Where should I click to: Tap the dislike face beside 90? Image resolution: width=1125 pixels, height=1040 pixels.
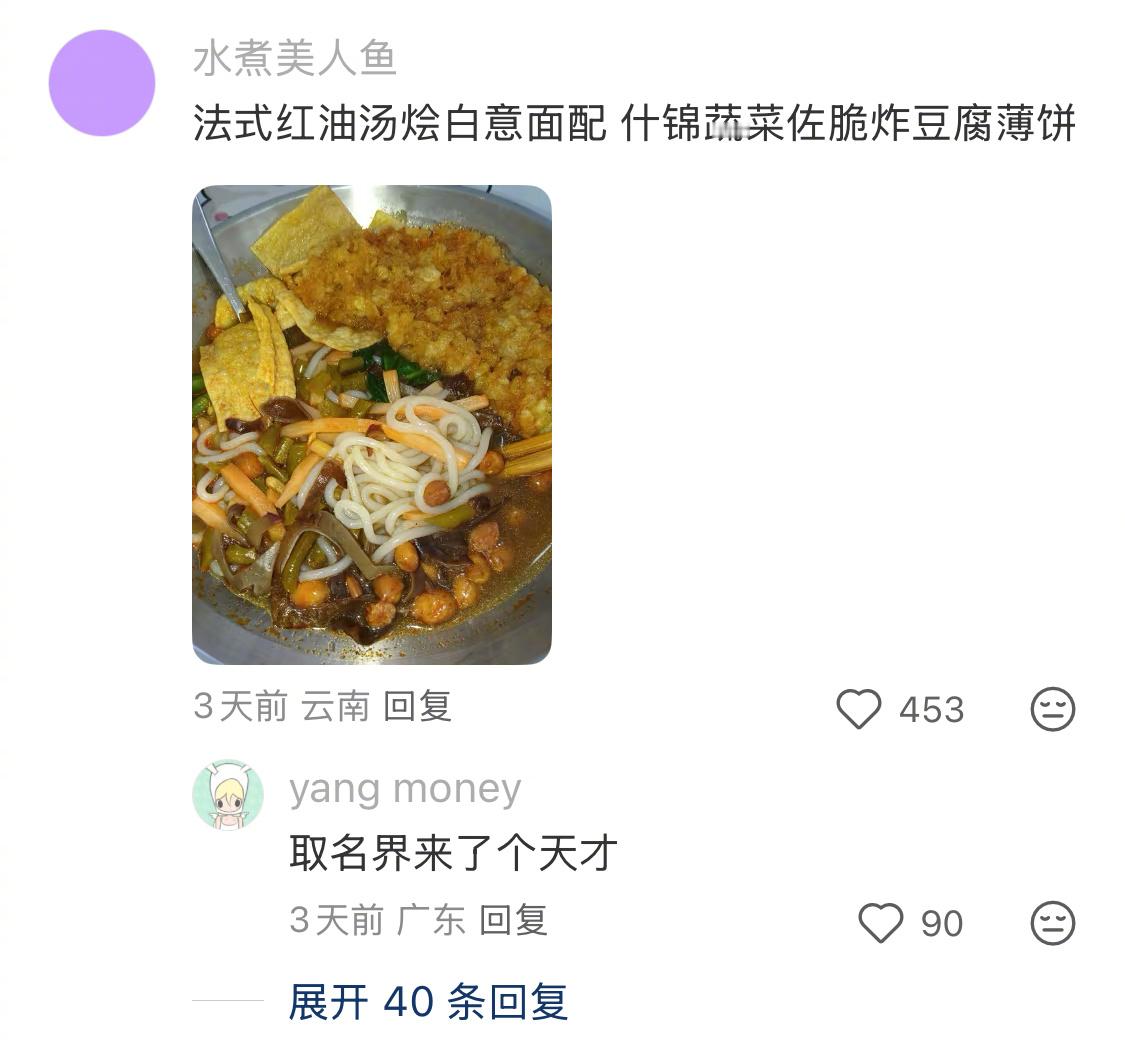coord(1053,922)
